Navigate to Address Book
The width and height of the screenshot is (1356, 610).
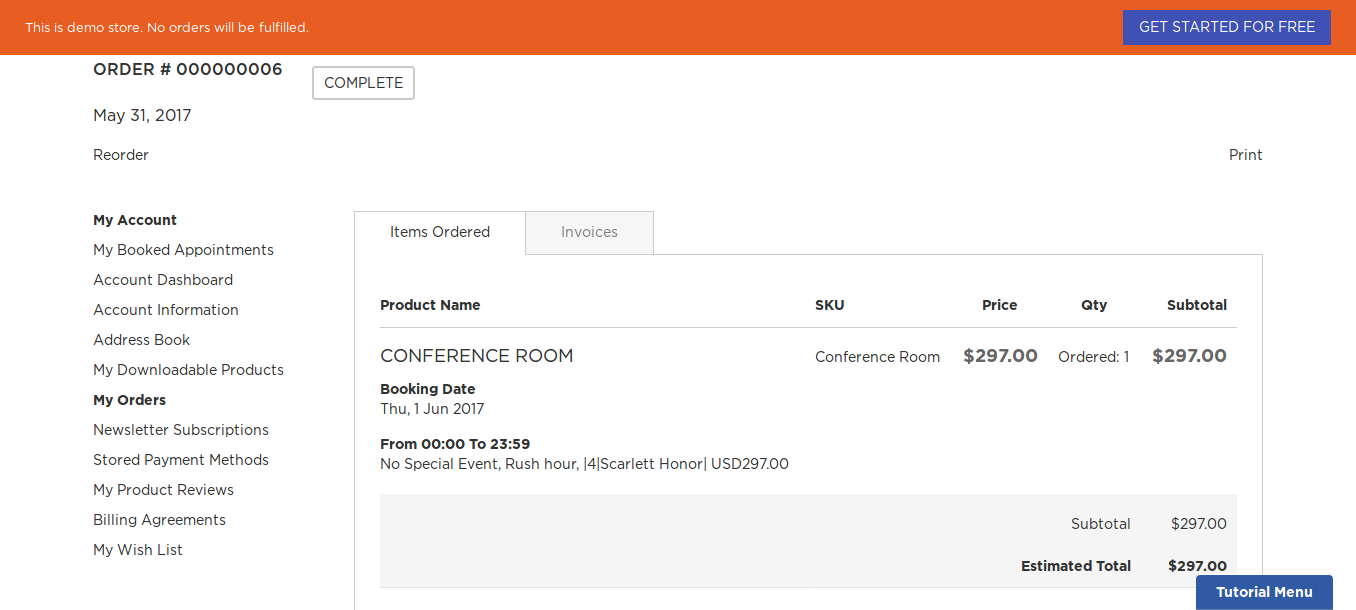(x=141, y=340)
